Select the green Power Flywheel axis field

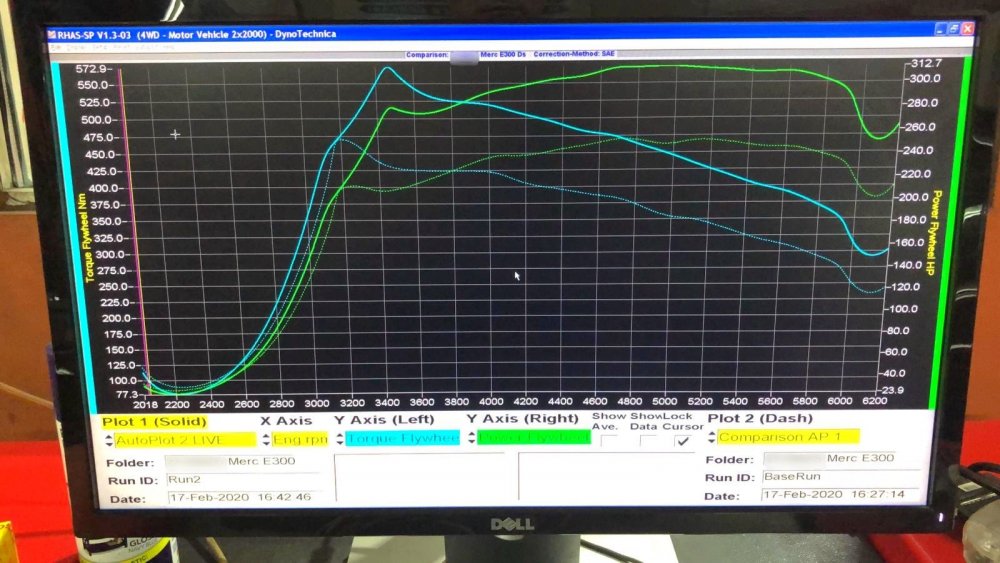(x=533, y=437)
